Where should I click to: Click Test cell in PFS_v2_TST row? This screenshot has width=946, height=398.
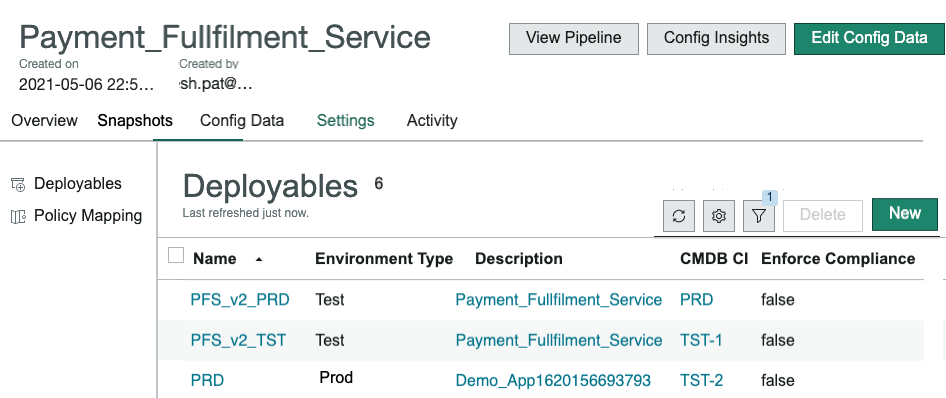pyautogui.click(x=330, y=340)
